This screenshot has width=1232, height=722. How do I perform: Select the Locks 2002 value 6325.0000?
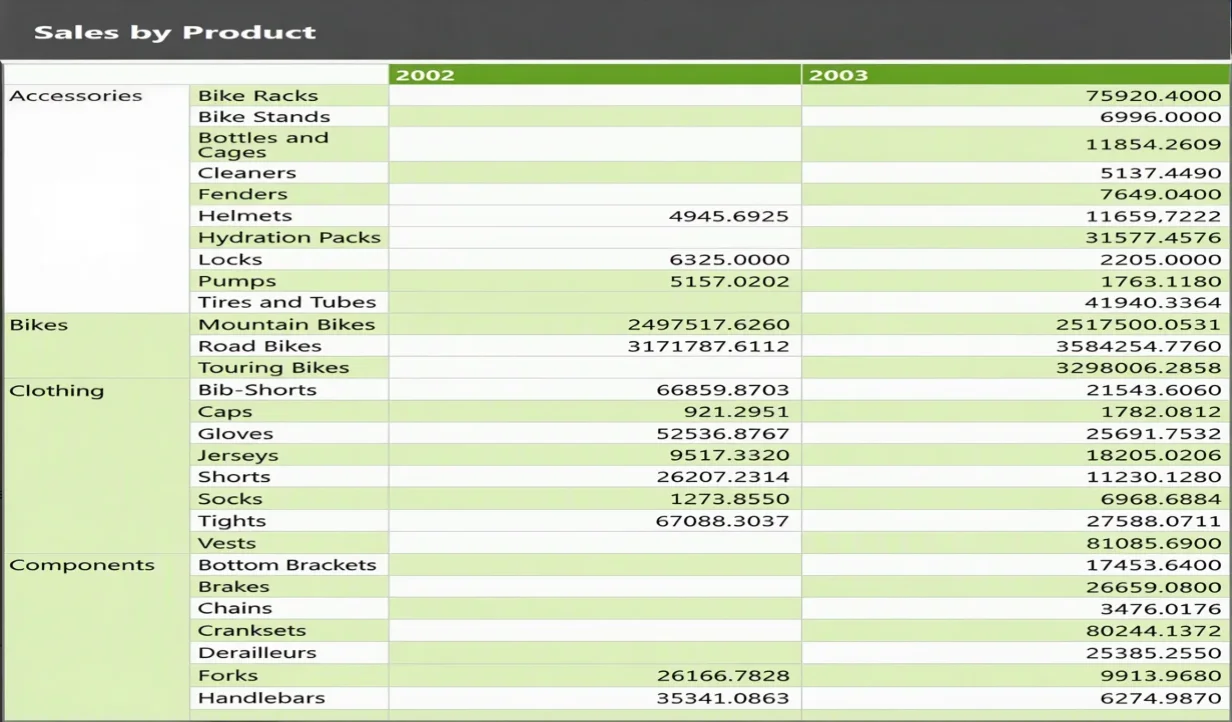click(729, 260)
